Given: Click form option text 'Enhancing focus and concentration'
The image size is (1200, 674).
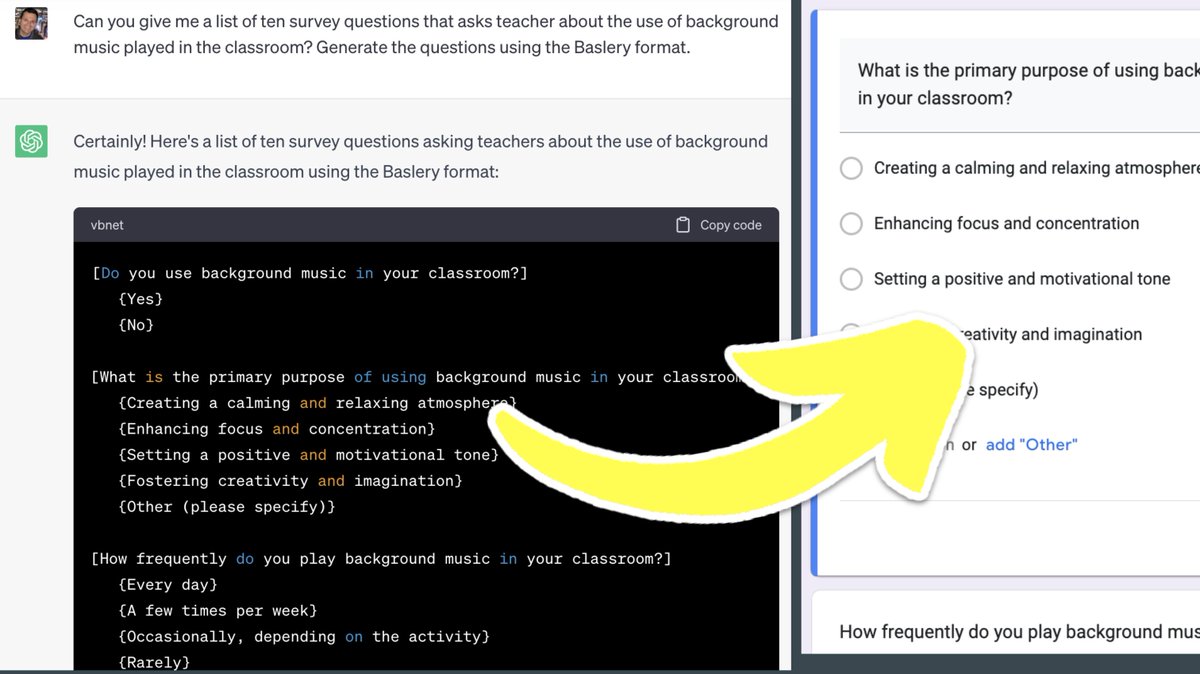Looking at the screenshot, I should click(x=1006, y=223).
